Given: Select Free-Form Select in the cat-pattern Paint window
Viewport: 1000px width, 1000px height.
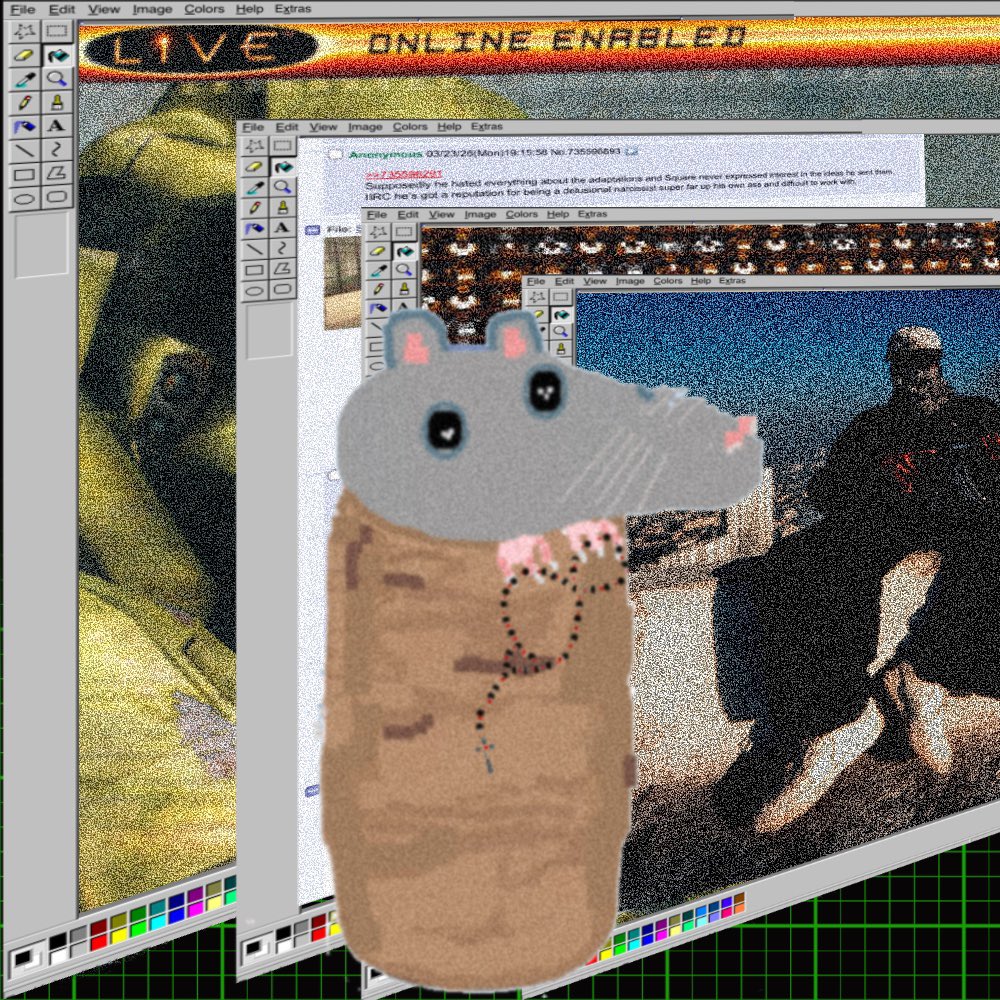Looking at the screenshot, I should [379, 232].
